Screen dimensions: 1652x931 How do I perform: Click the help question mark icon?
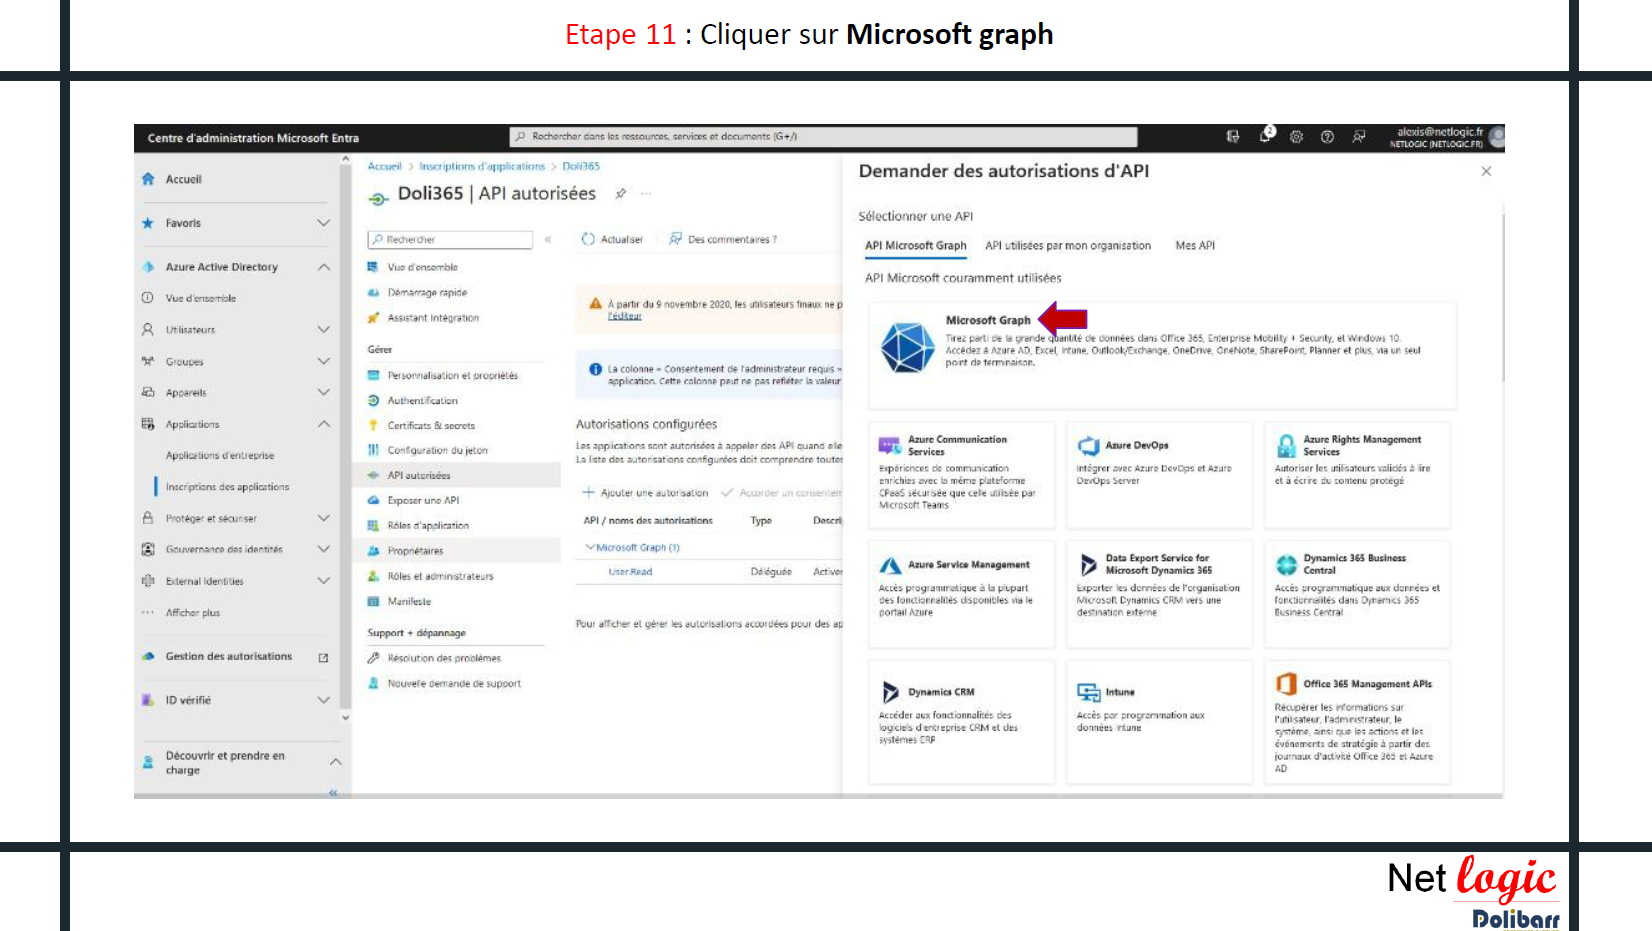coord(1327,137)
